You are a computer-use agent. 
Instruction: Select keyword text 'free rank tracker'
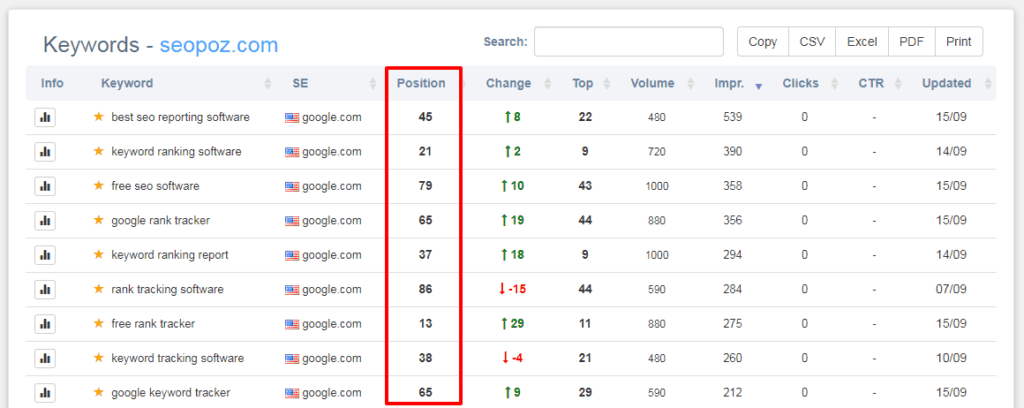click(153, 324)
